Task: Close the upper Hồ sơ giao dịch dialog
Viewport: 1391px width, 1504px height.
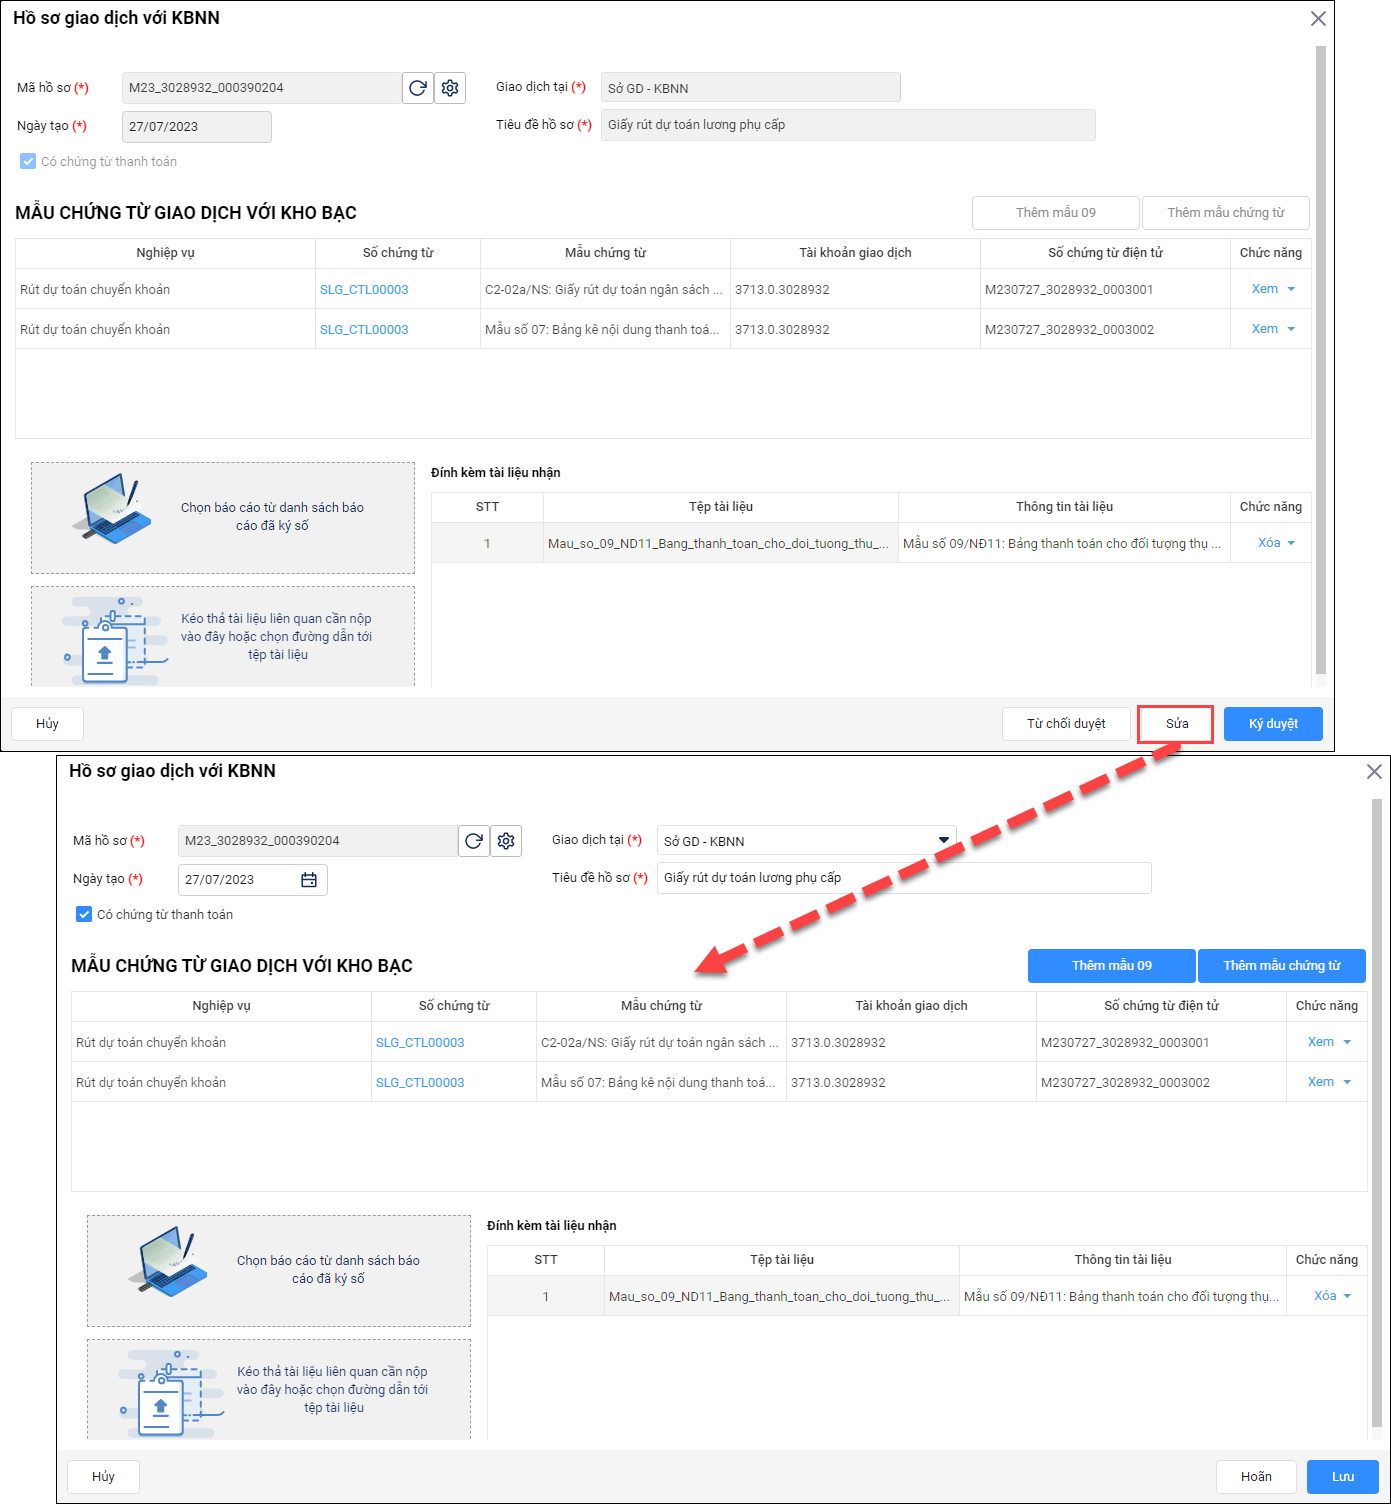Action: pos(1318,18)
